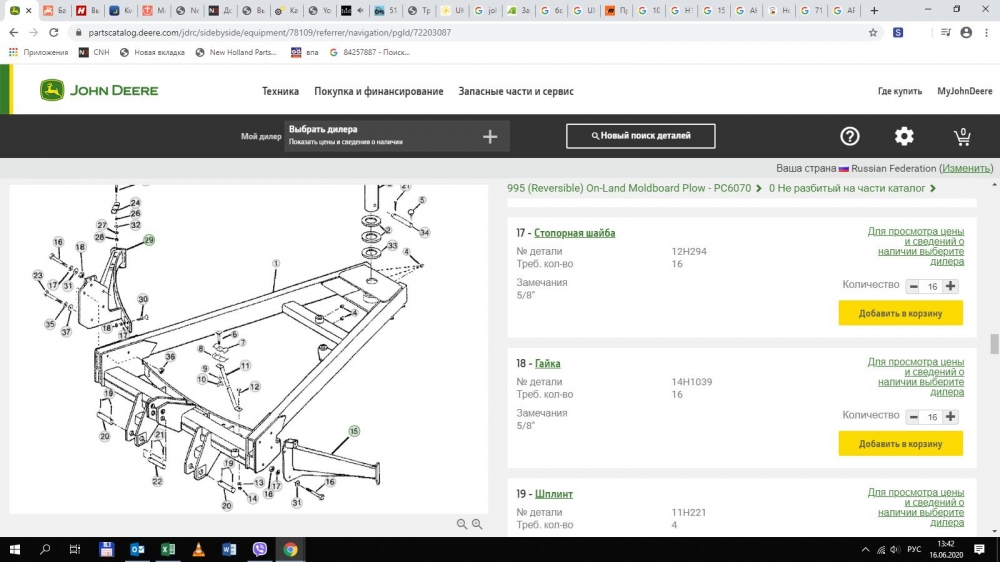Open the Техника menu
1000x562 pixels.
[280, 91]
